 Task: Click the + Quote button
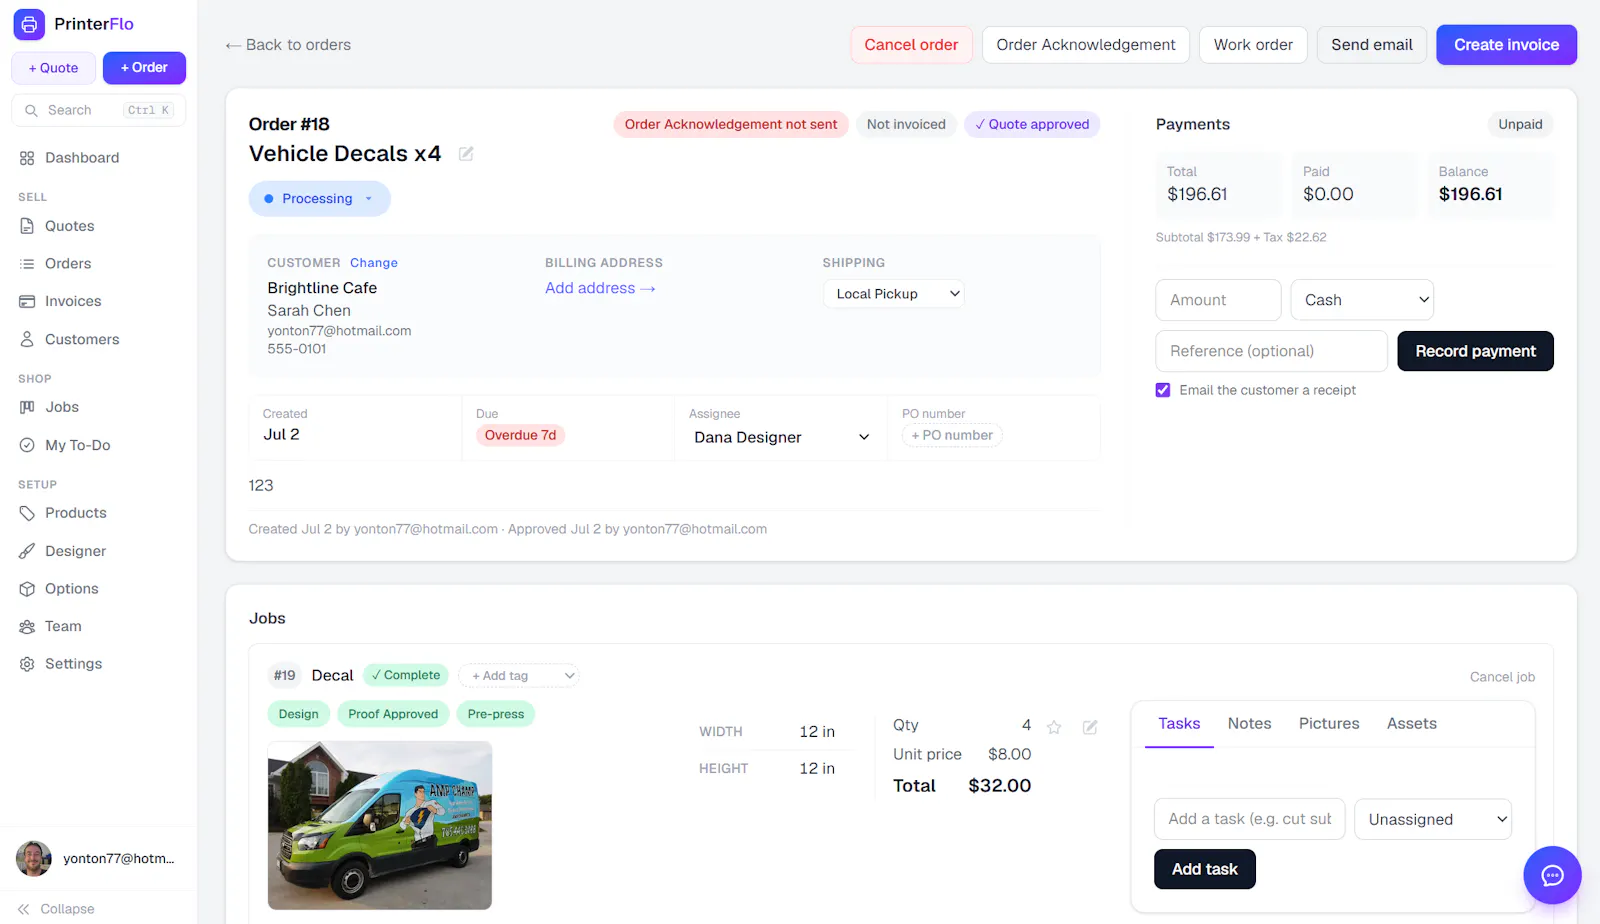[54, 68]
